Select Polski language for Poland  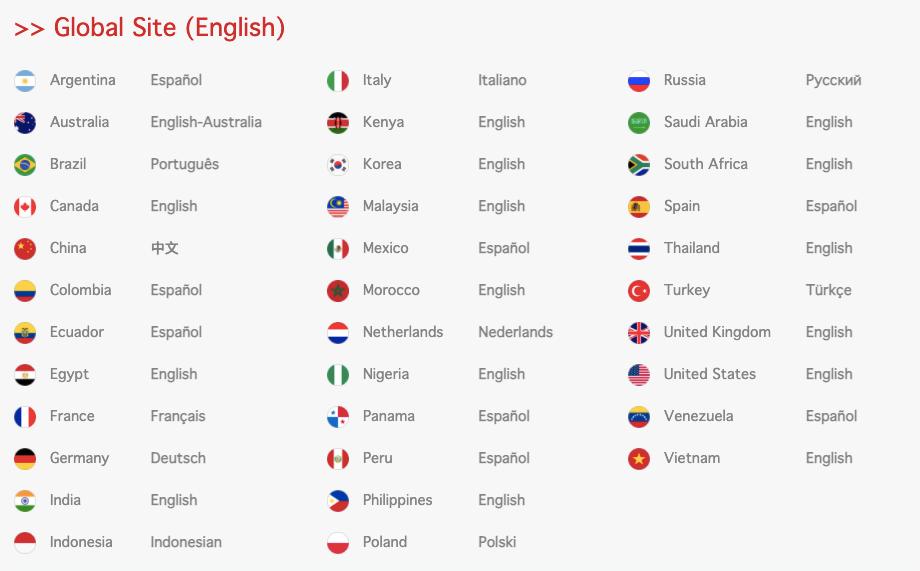(497, 542)
